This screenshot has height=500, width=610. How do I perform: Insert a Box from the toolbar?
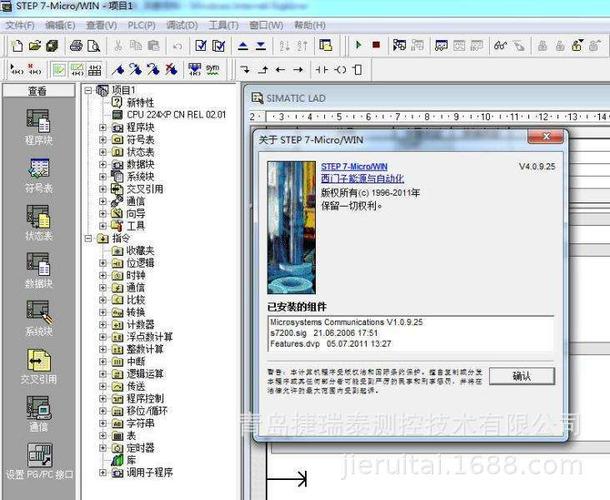pos(358,70)
